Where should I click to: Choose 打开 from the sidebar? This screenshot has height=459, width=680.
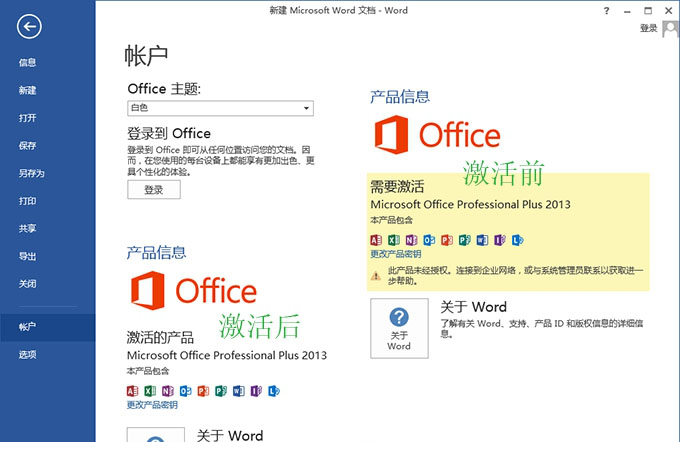click(27, 118)
